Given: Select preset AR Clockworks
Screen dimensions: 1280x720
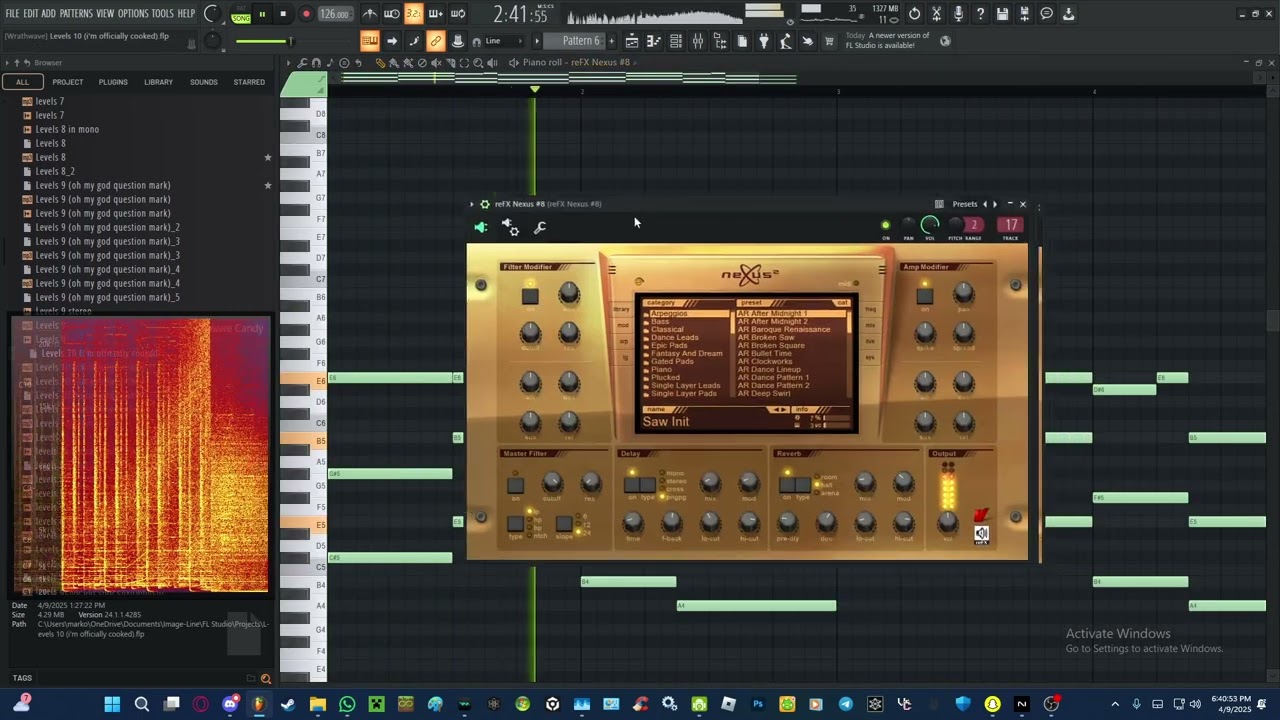Looking at the screenshot, I should 765,362.
